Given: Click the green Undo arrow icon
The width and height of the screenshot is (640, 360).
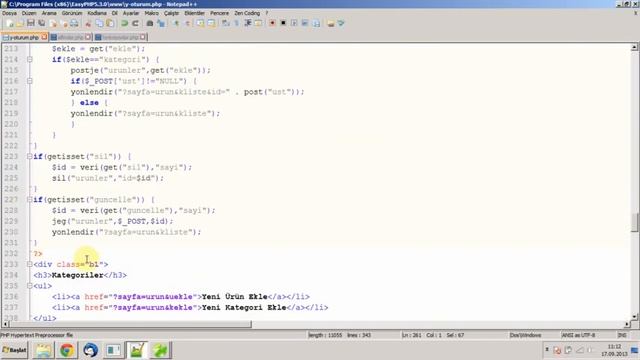Looking at the screenshot, I should pyautogui.click(x=124, y=23).
